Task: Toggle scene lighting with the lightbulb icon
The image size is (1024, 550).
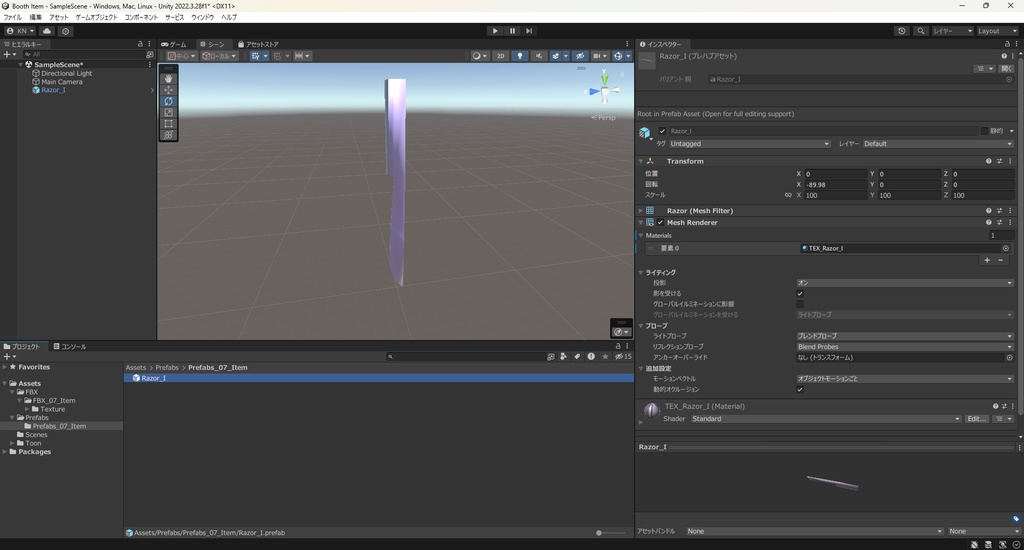Action: click(x=520, y=56)
